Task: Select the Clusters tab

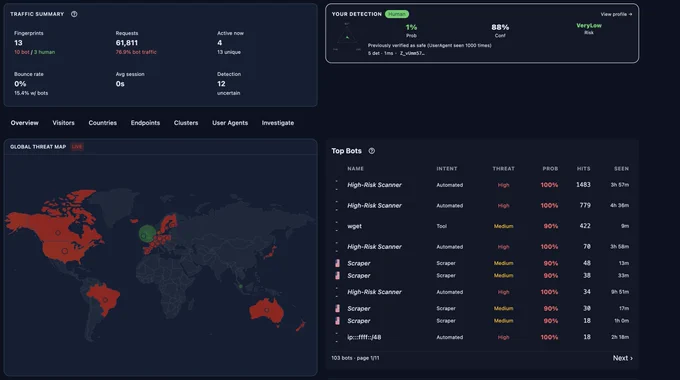Action: coord(186,123)
